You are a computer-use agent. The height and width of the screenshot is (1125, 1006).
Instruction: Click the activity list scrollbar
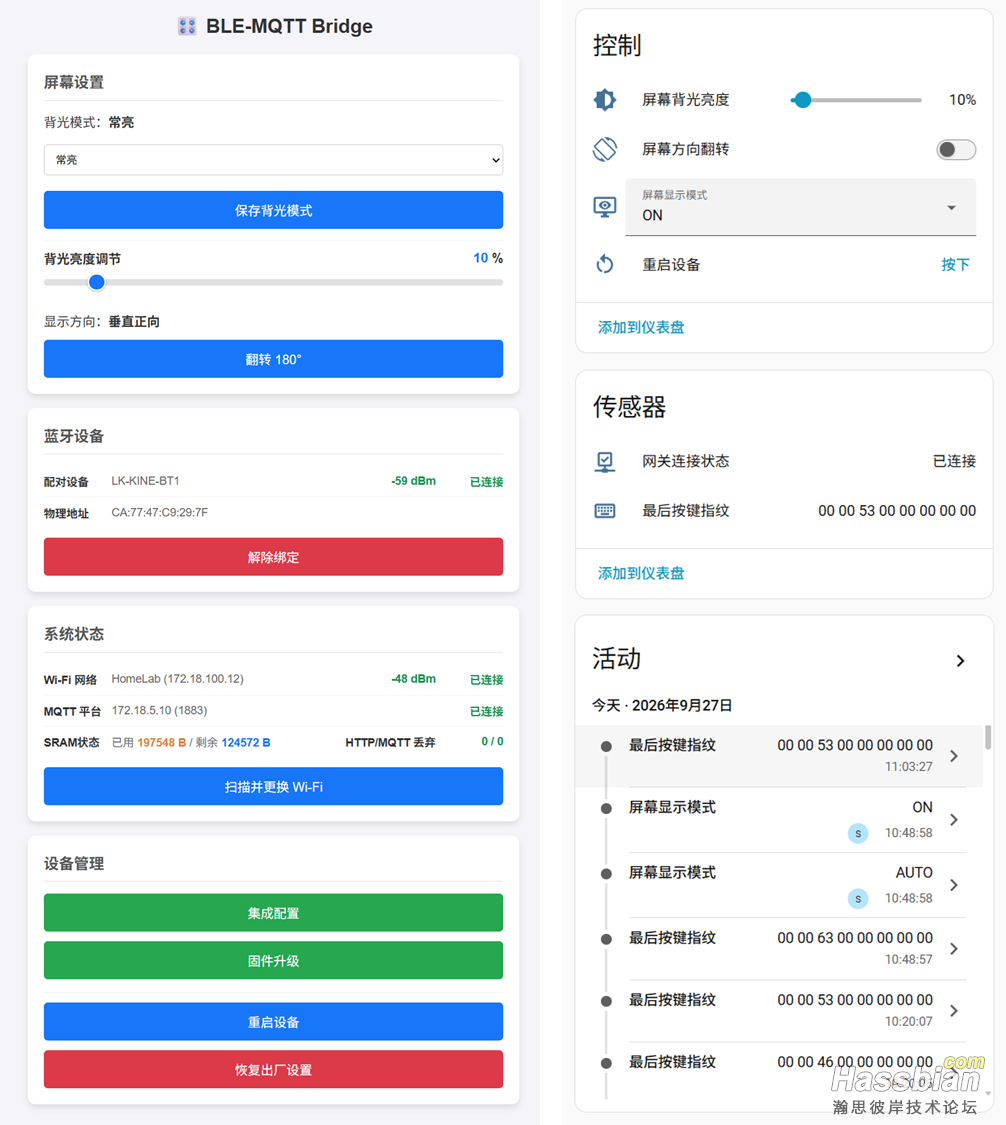[x=988, y=738]
